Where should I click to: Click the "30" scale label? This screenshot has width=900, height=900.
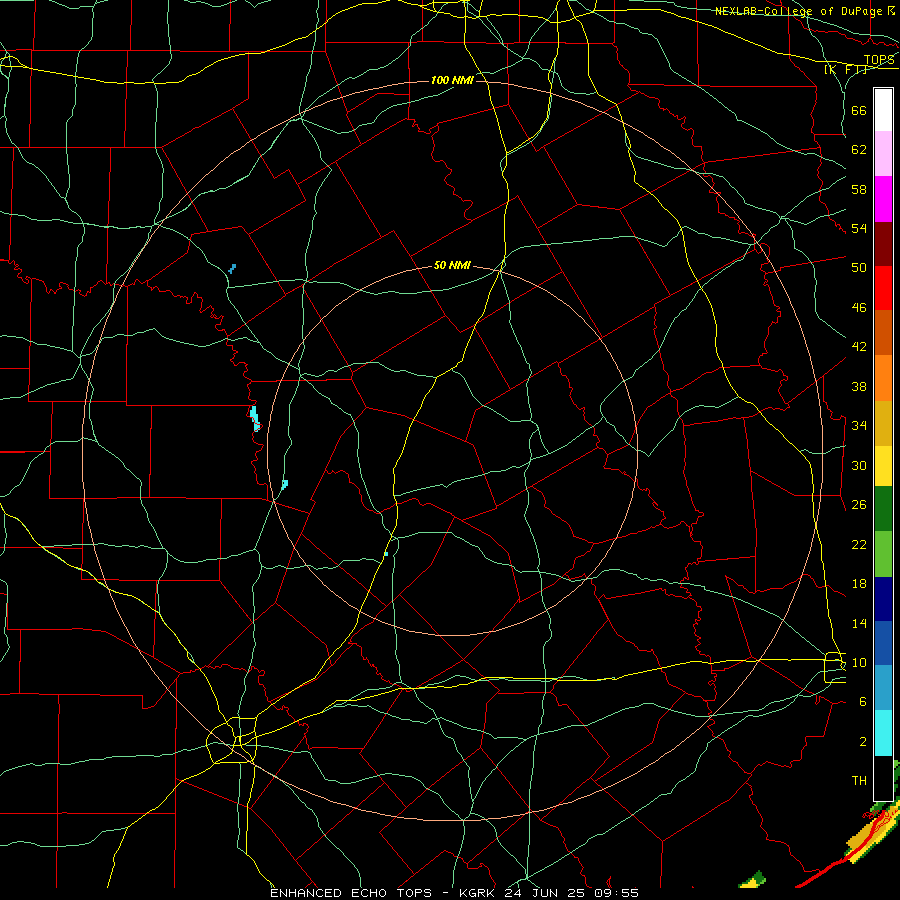tap(859, 465)
